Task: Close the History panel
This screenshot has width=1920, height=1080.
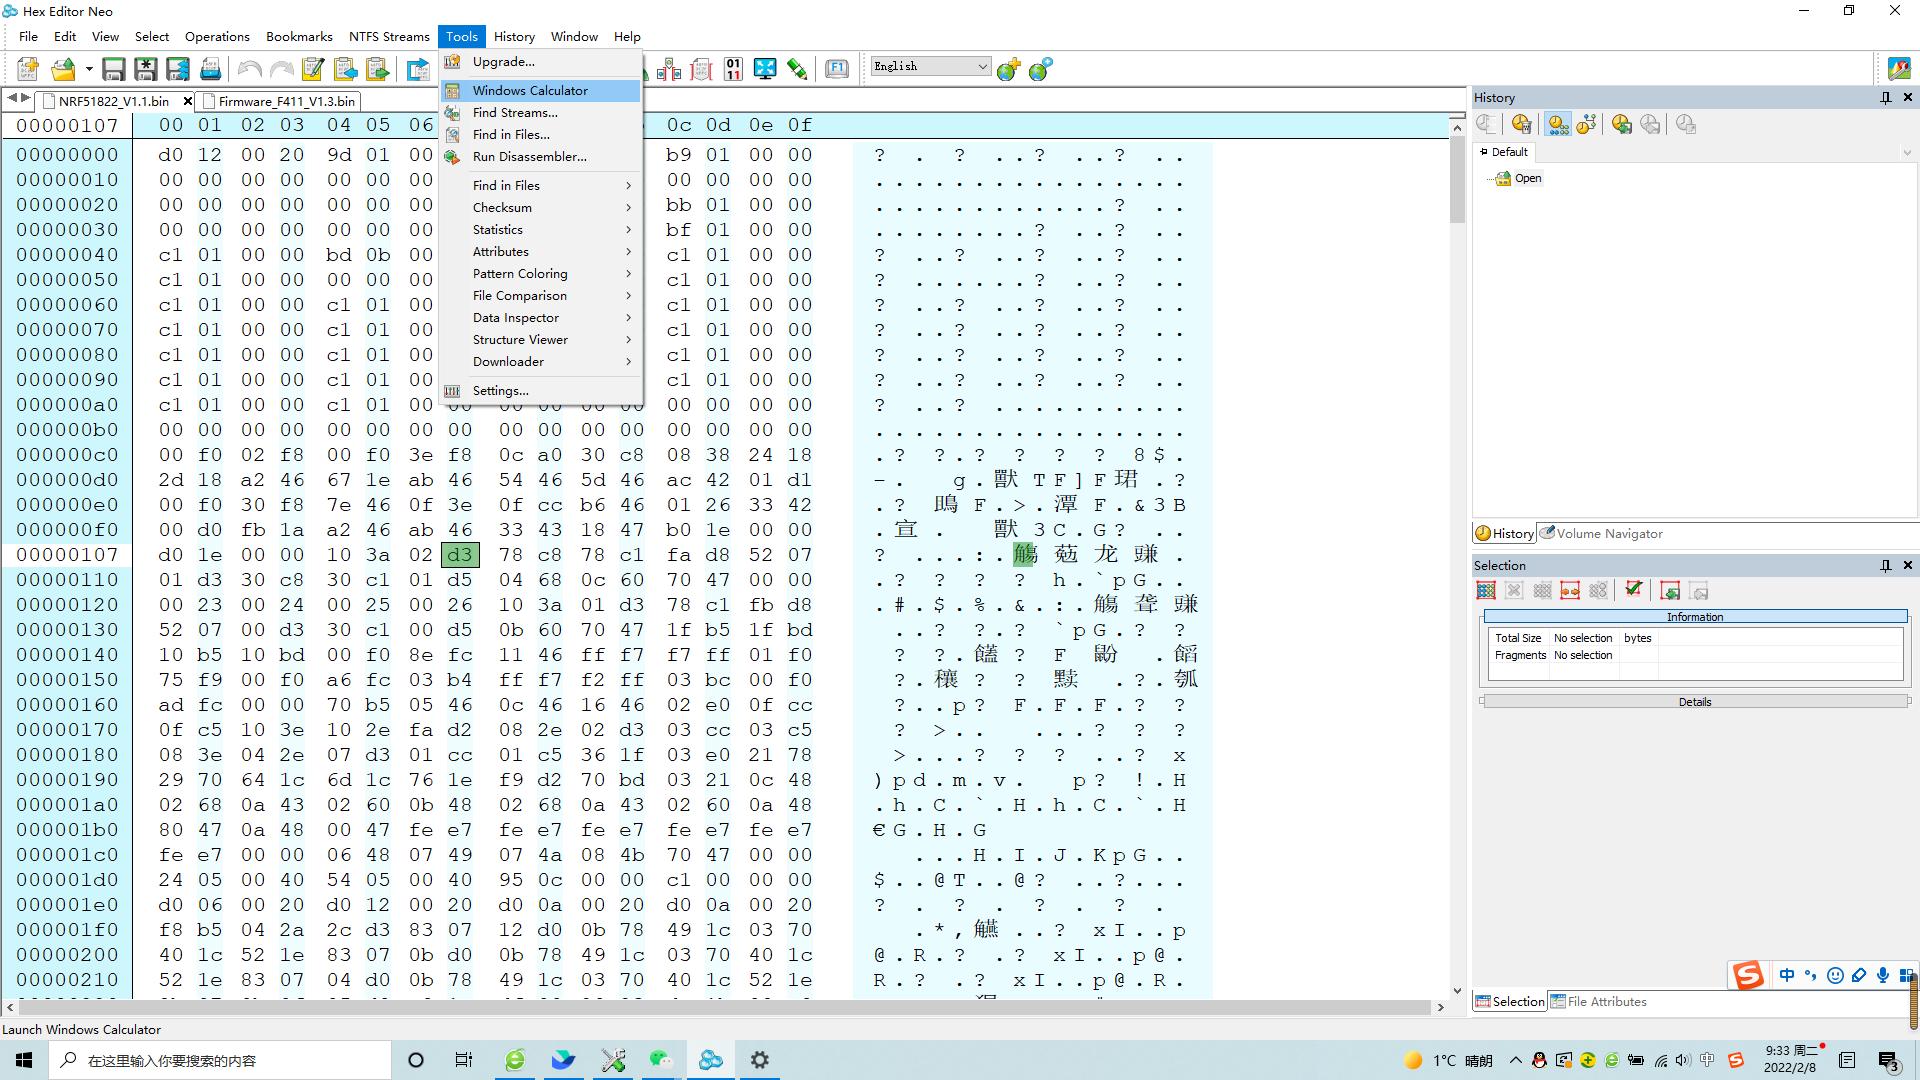Action: [1907, 97]
